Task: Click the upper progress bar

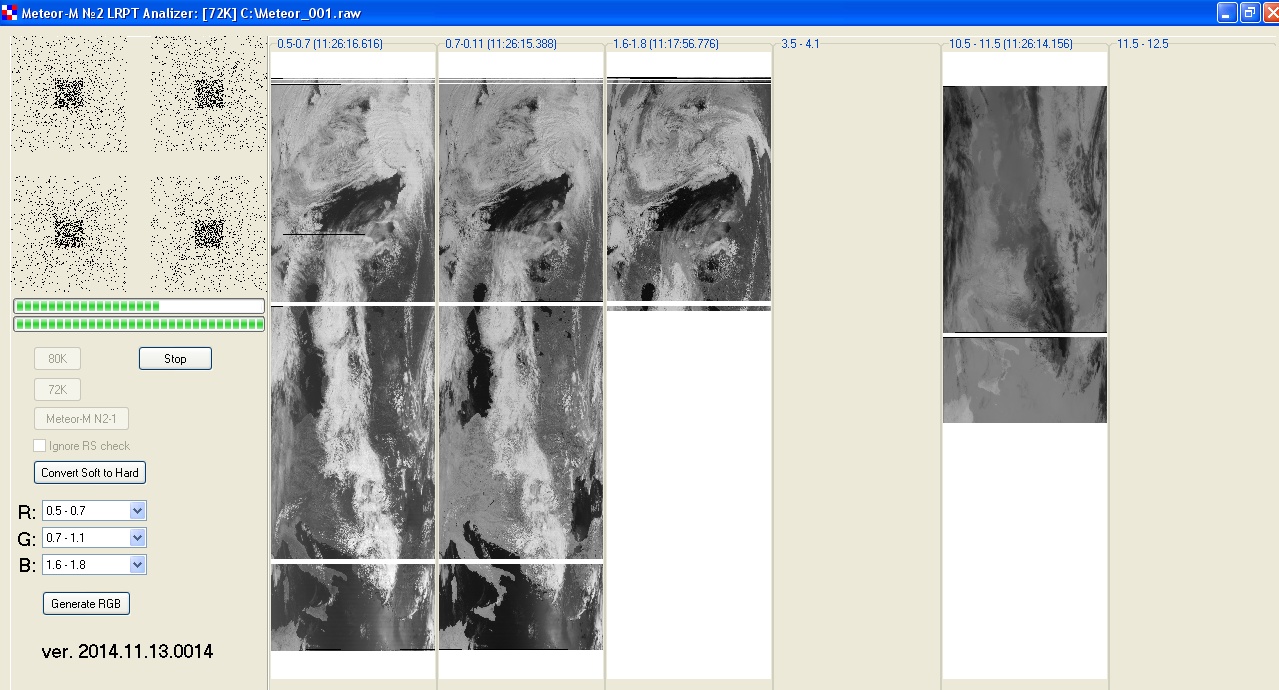Action: (x=139, y=306)
